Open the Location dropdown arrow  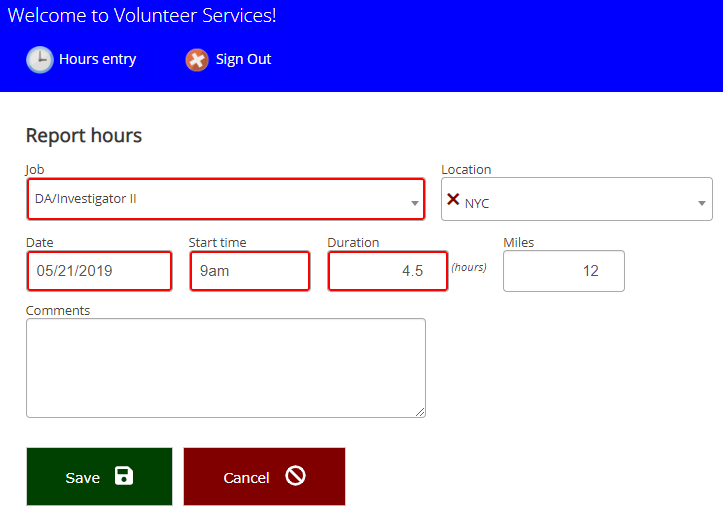point(701,204)
